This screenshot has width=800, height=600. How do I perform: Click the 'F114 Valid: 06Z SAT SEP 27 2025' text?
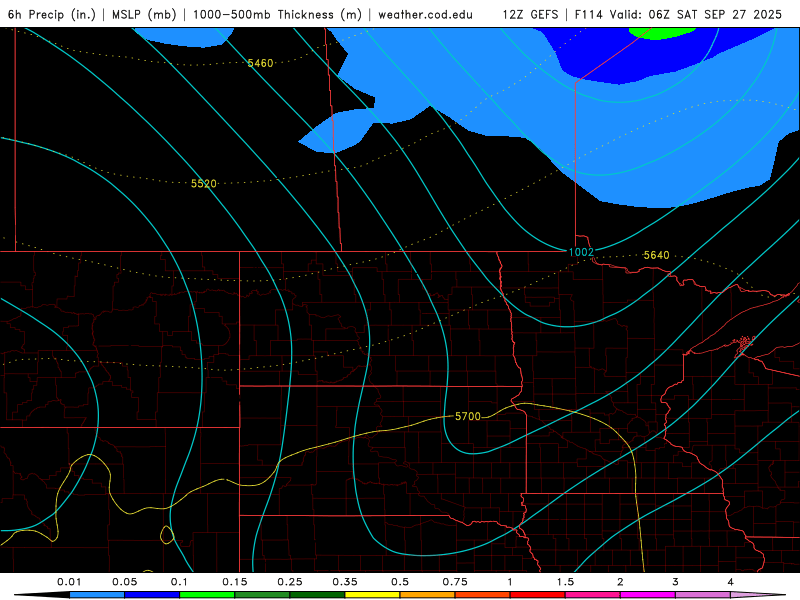click(678, 14)
